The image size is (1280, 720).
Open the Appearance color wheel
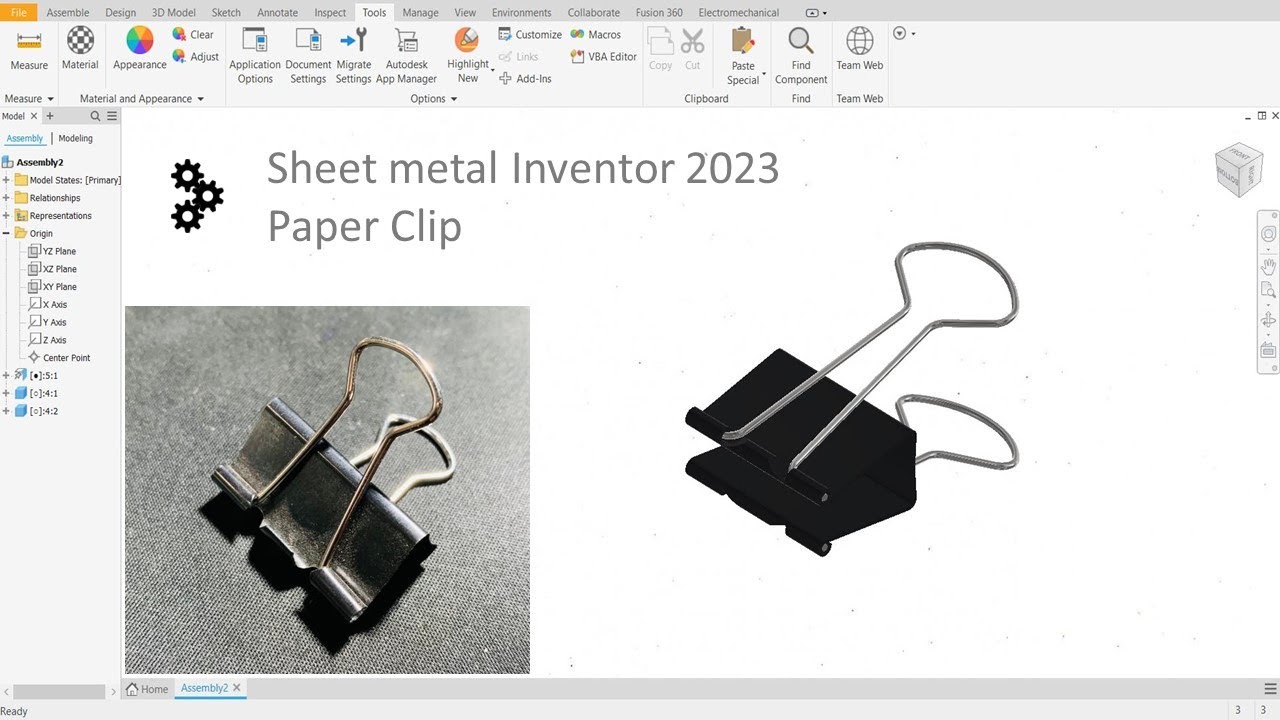[140, 40]
